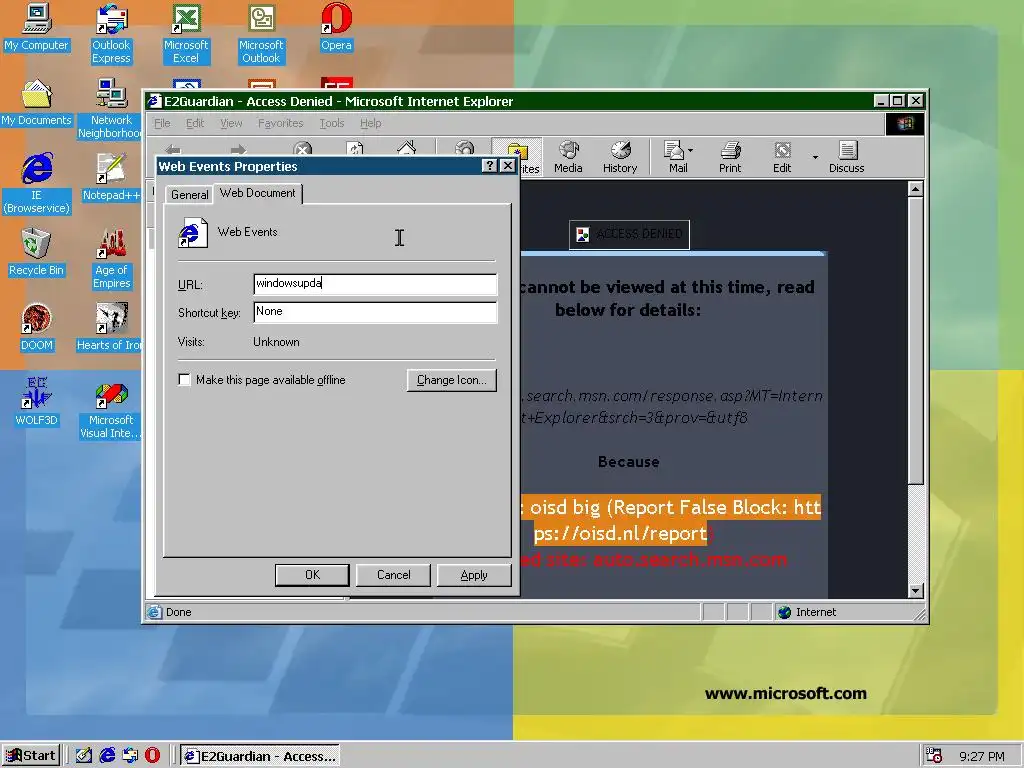Image resolution: width=1024 pixels, height=768 pixels.
Task: Click the ACCESS DENIED broken image
Action: pyautogui.click(x=630, y=234)
